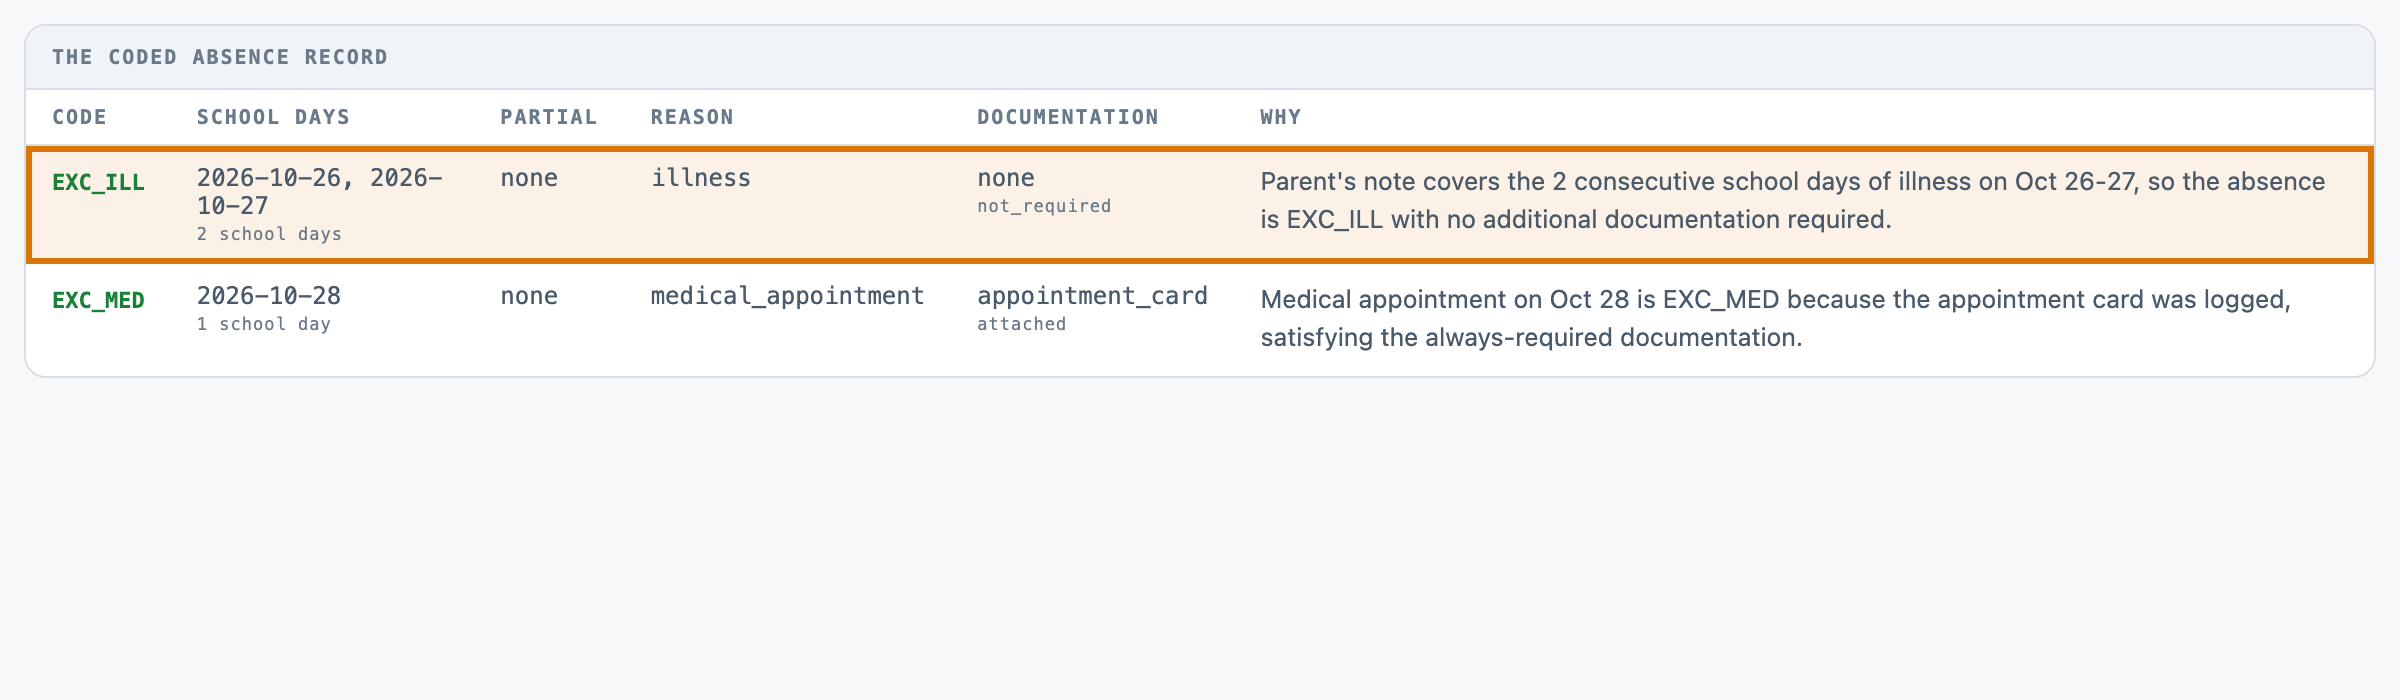
Task: Click the appointment_card documentation entry
Action: coord(1092,296)
